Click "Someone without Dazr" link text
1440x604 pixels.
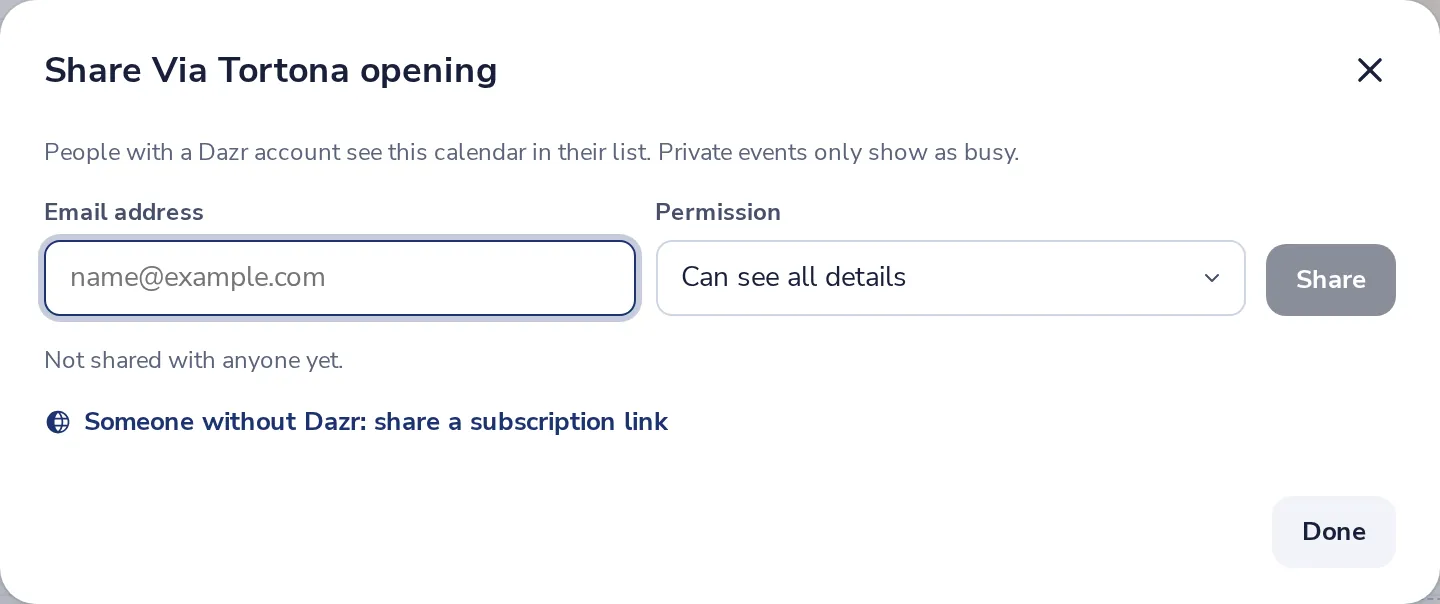(226, 422)
